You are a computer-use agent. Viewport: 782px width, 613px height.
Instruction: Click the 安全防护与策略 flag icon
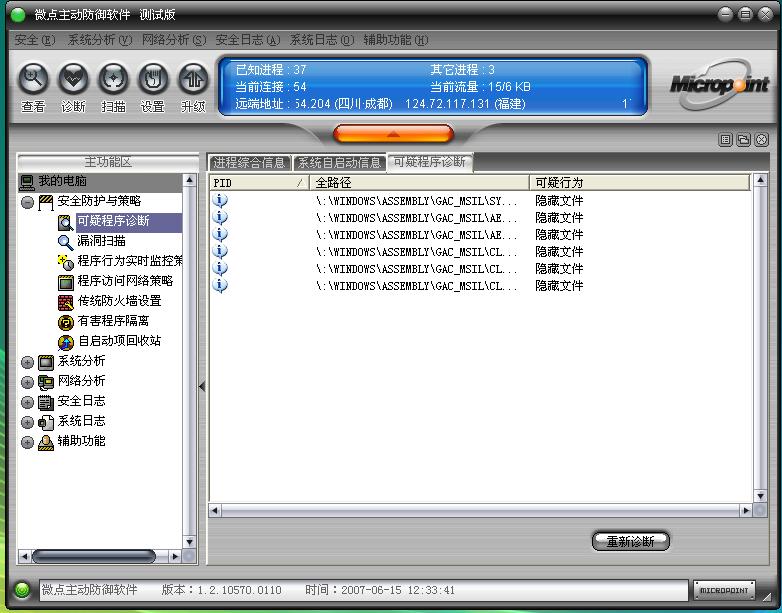pyautogui.click(x=46, y=202)
